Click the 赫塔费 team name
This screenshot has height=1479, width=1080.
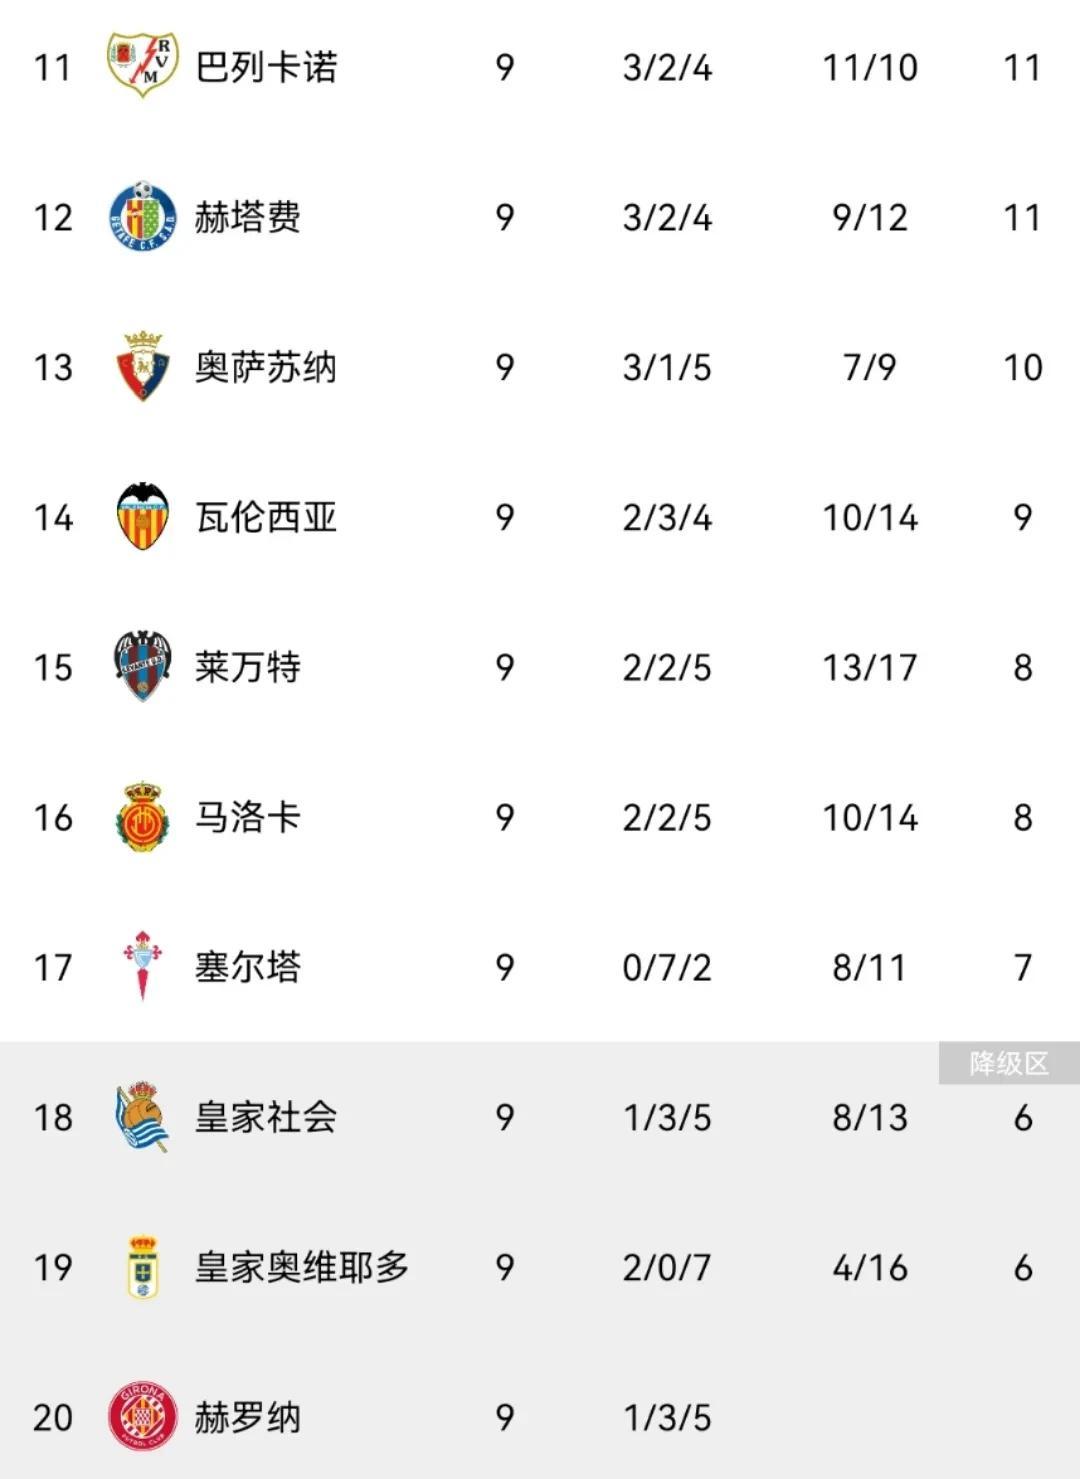click(247, 217)
